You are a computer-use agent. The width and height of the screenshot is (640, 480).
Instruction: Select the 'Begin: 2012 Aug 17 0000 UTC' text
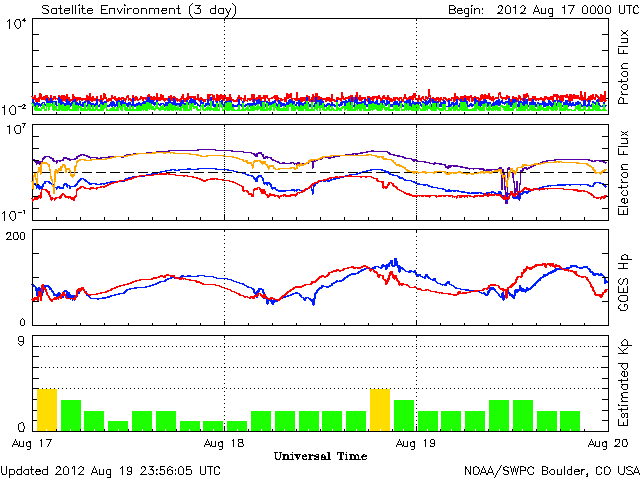click(x=544, y=10)
